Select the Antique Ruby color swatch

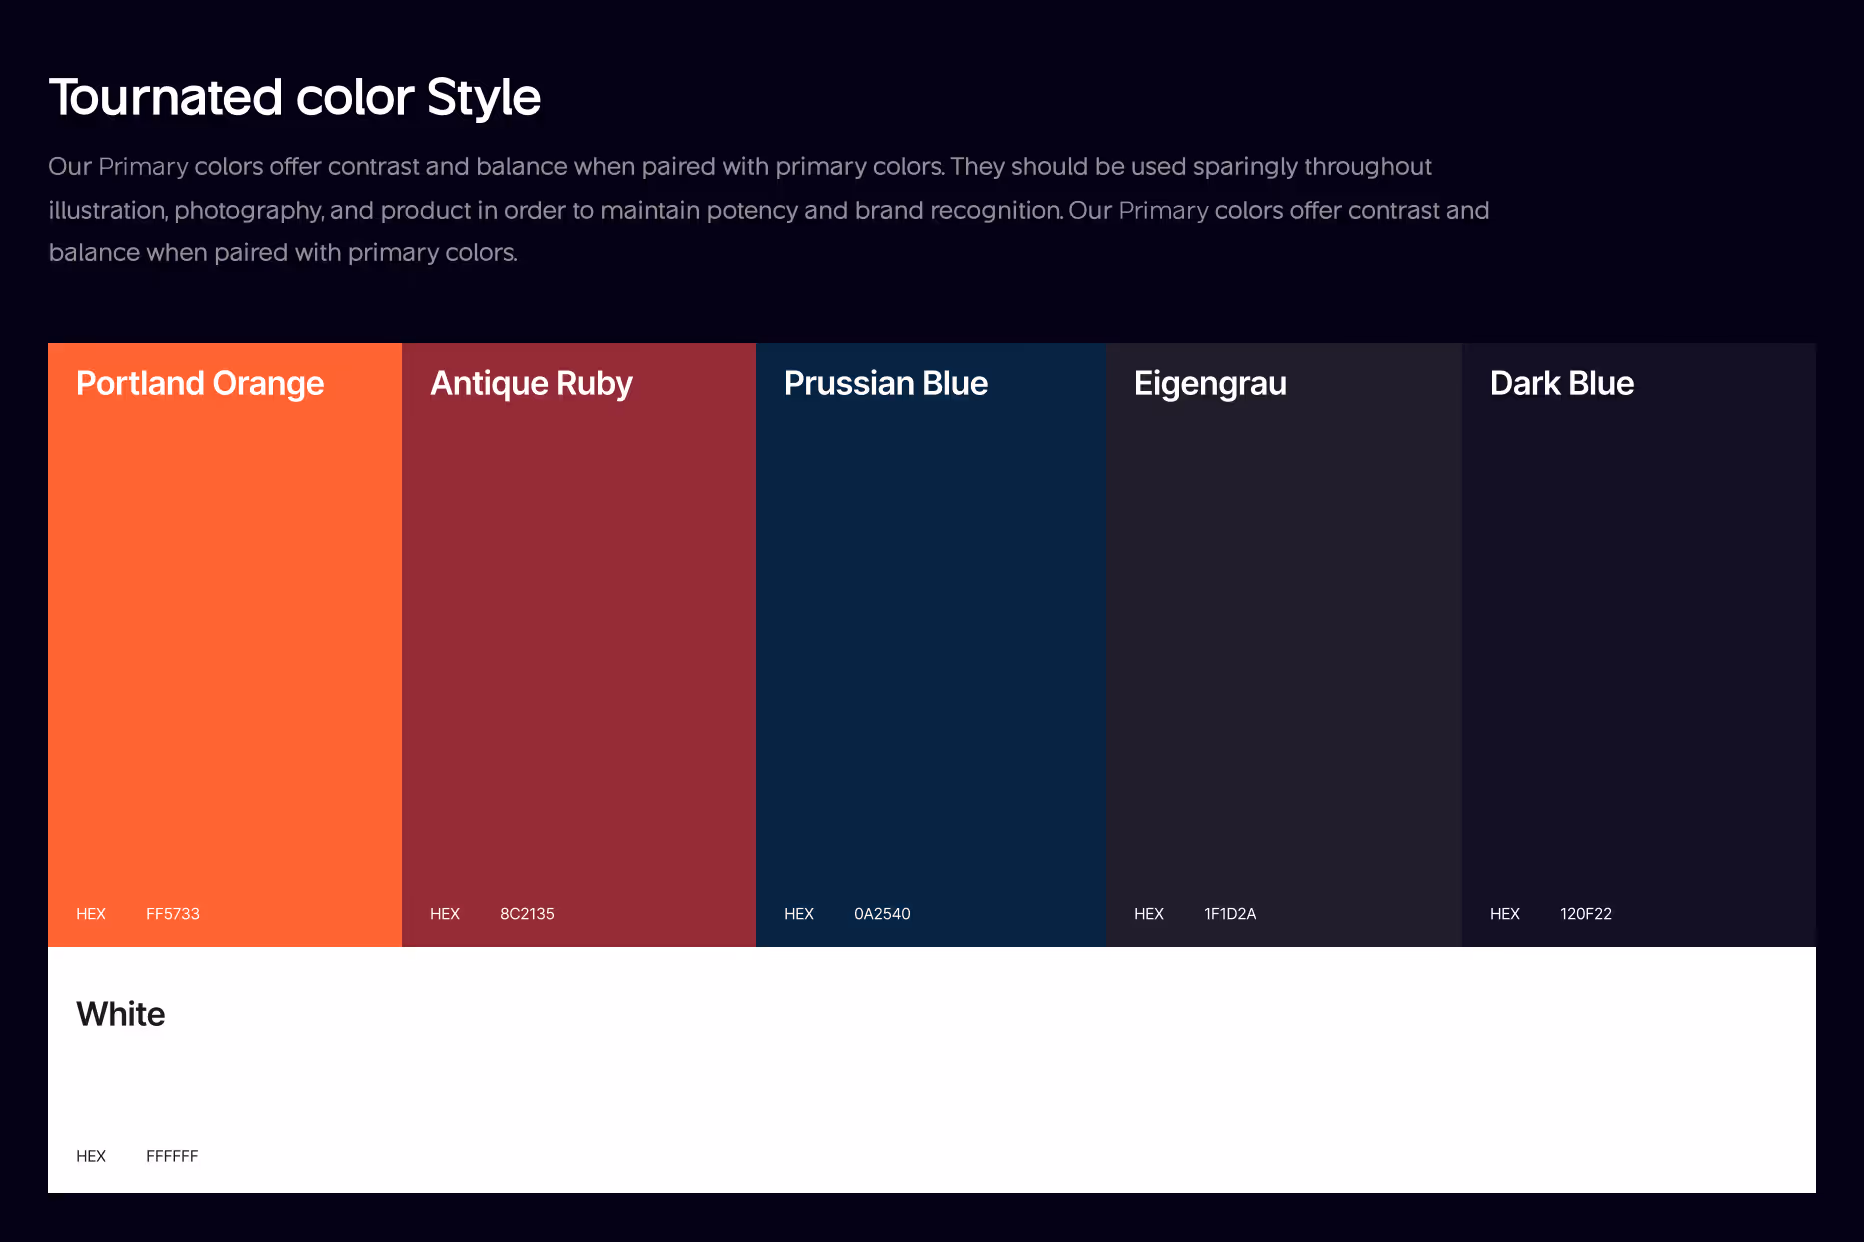coord(579,645)
